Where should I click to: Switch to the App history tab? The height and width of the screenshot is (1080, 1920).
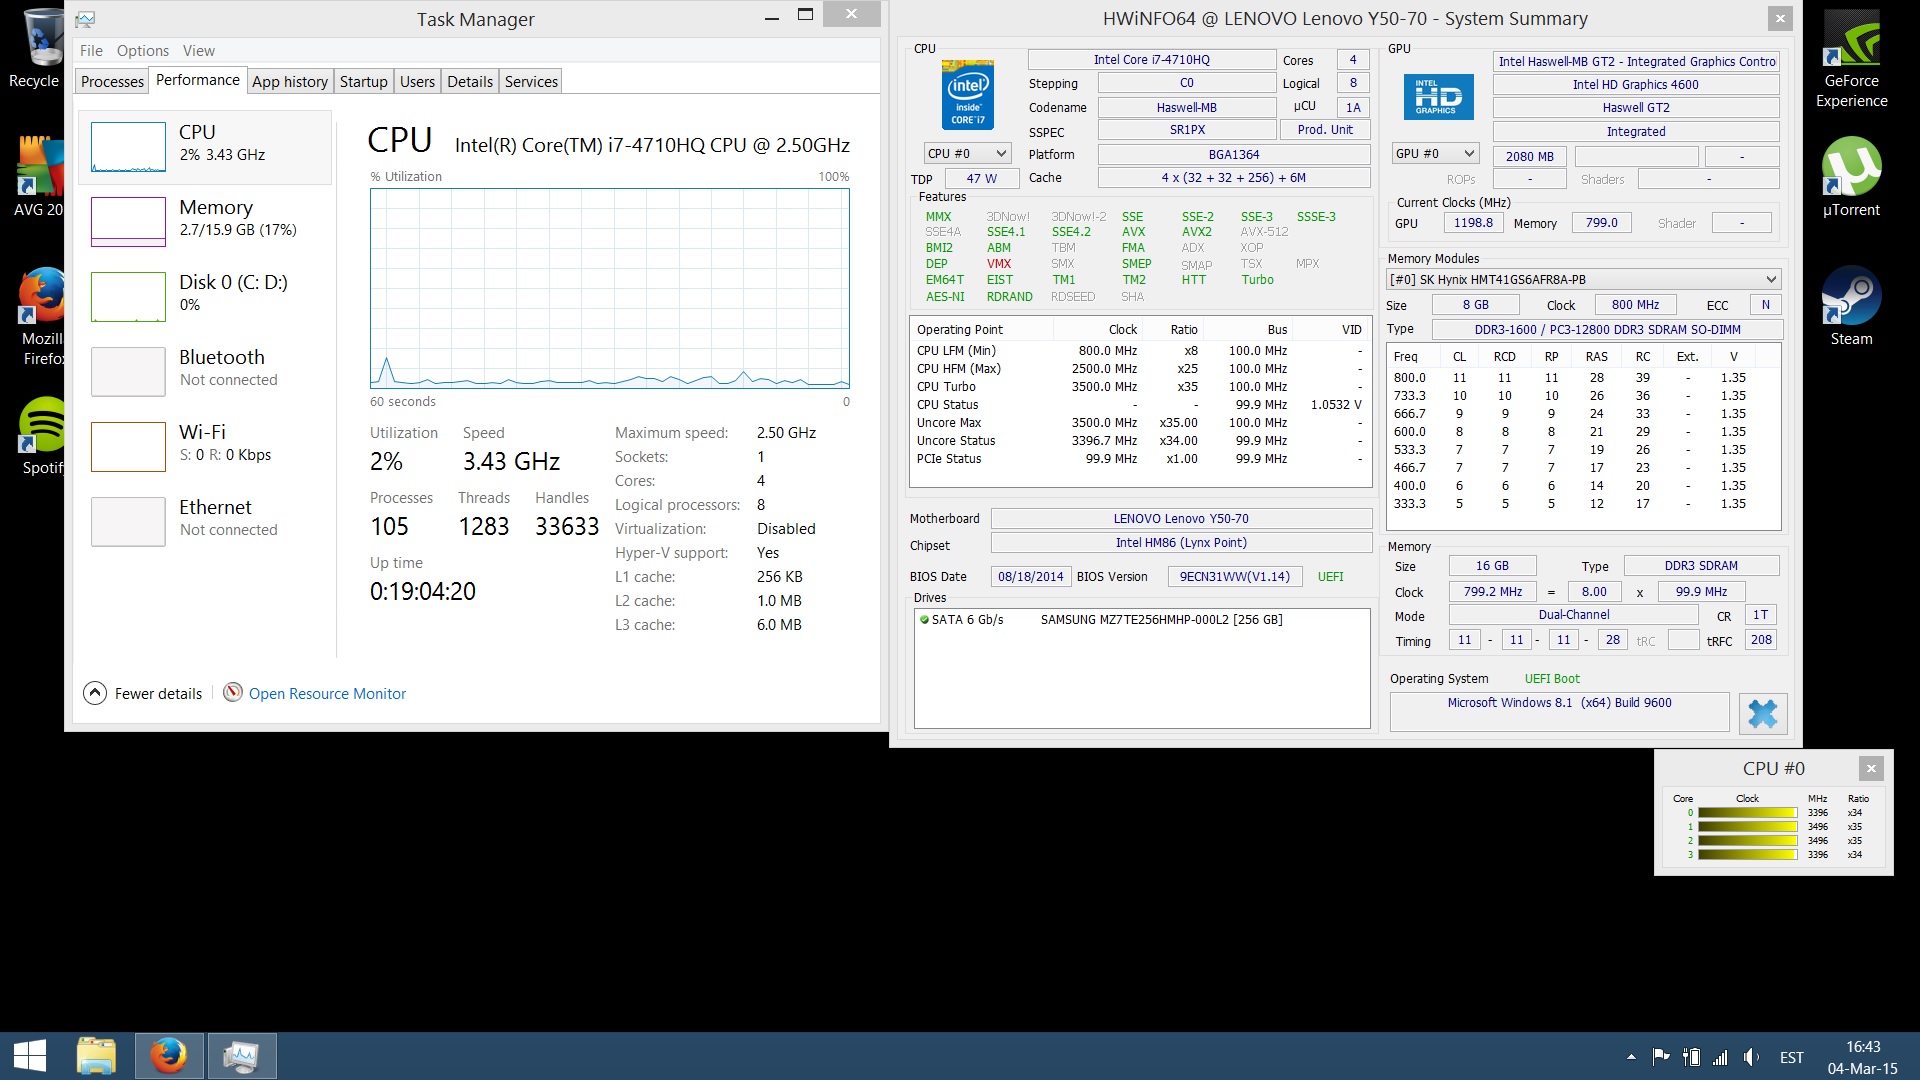tap(289, 81)
